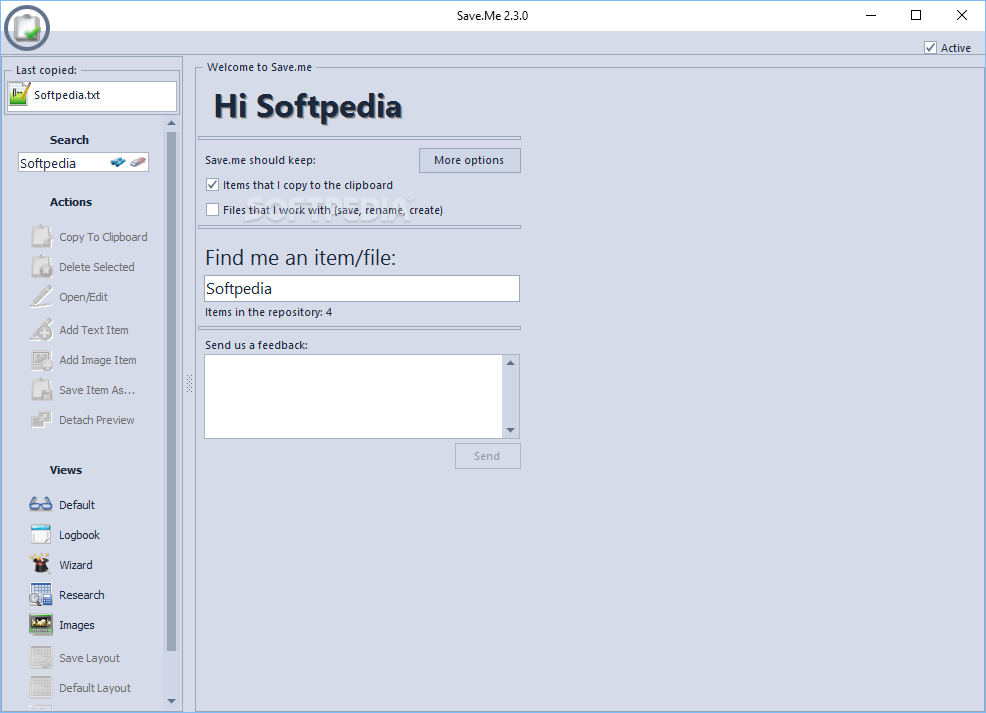The height and width of the screenshot is (713, 986).
Task: Click the panel splitter grip handle
Action: tap(189, 384)
